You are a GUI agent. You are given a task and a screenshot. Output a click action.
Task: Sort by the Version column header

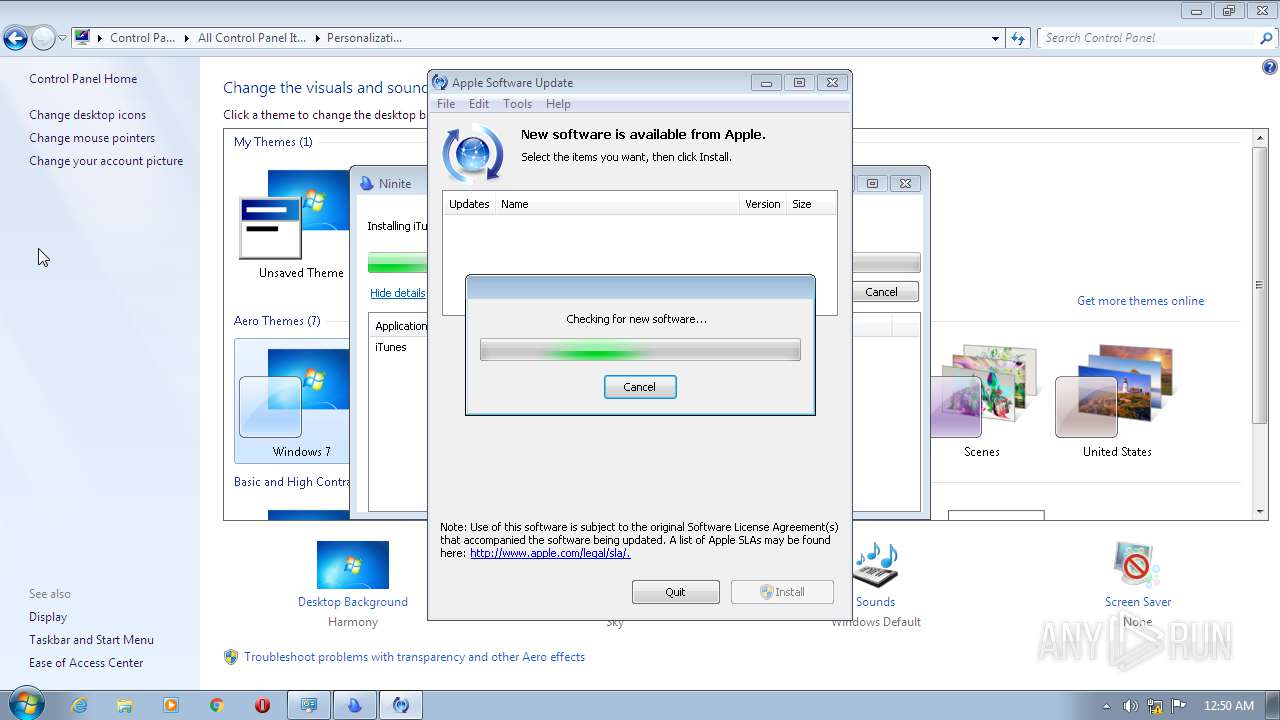pyautogui.click(x=762, y=204)
